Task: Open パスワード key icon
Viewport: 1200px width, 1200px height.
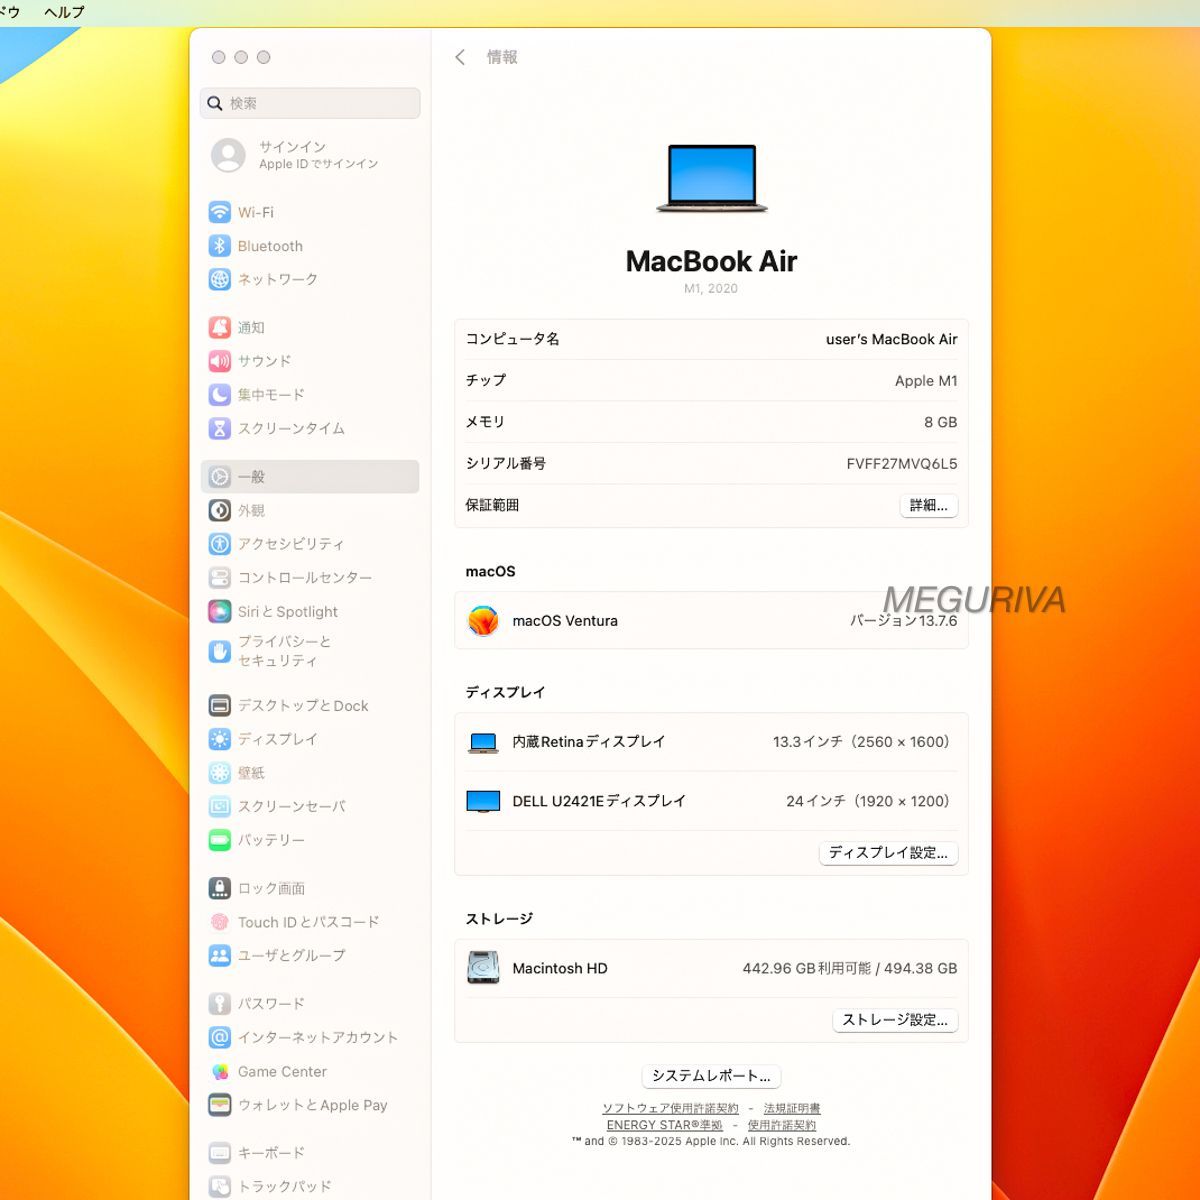Action: point(219,1004)
